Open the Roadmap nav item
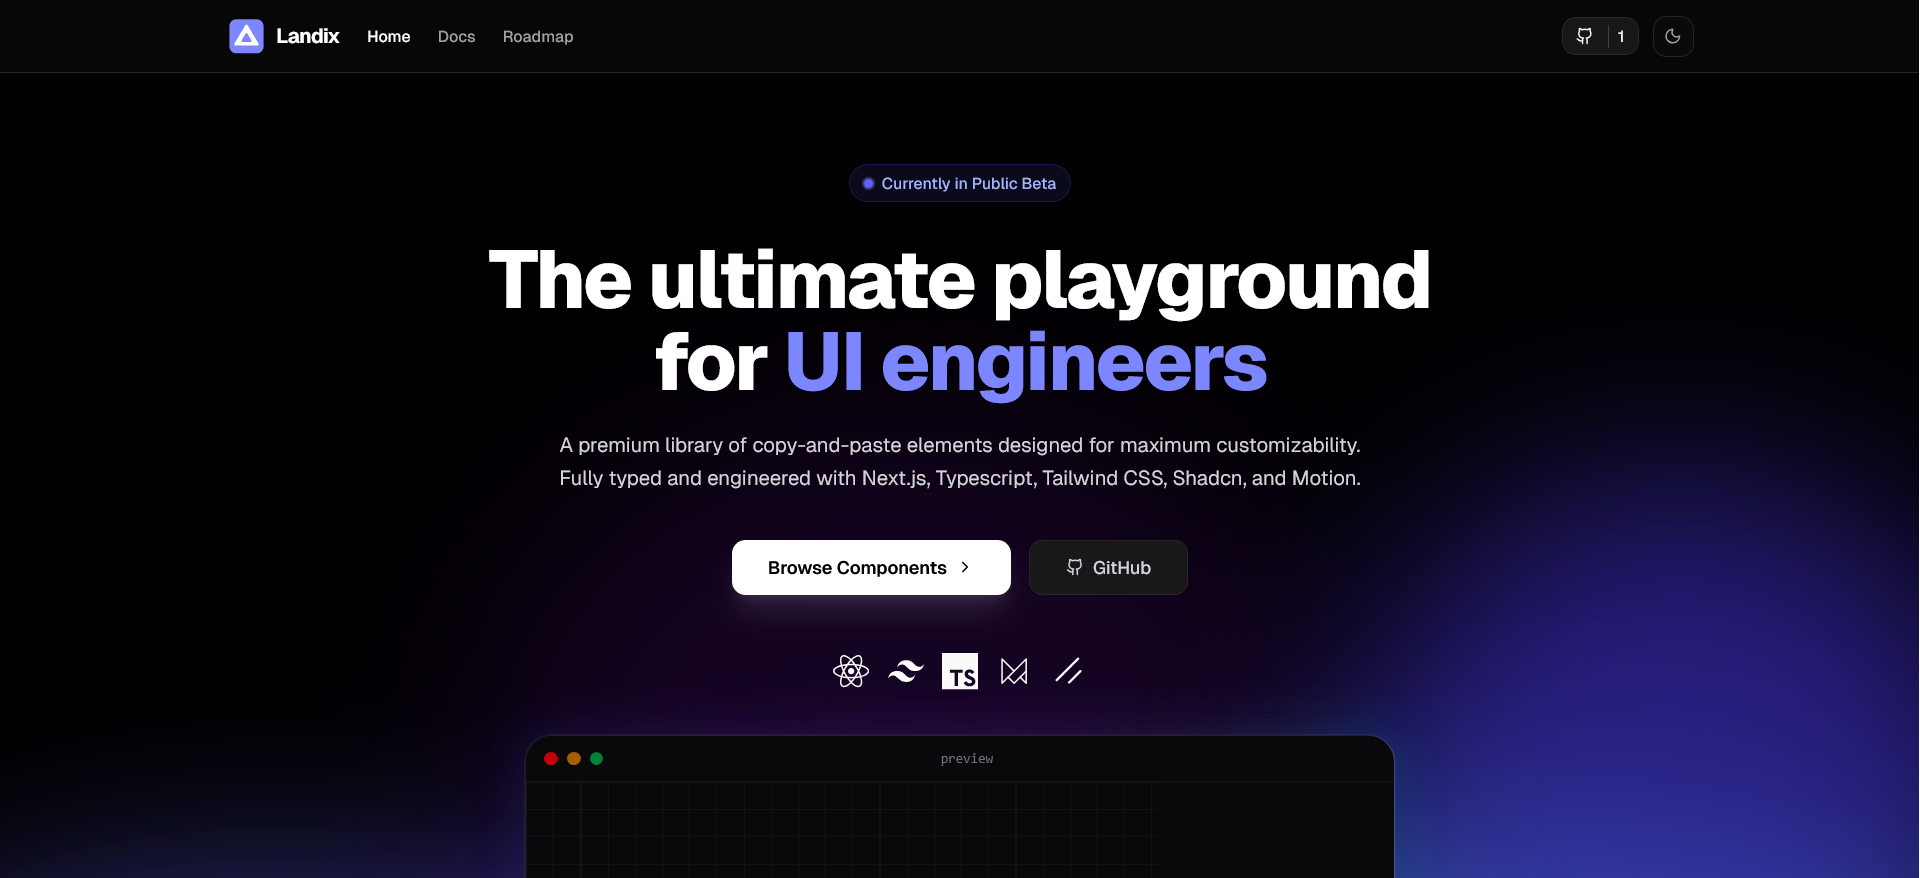Screen dimensions: 1920x878 coord(538,36)
